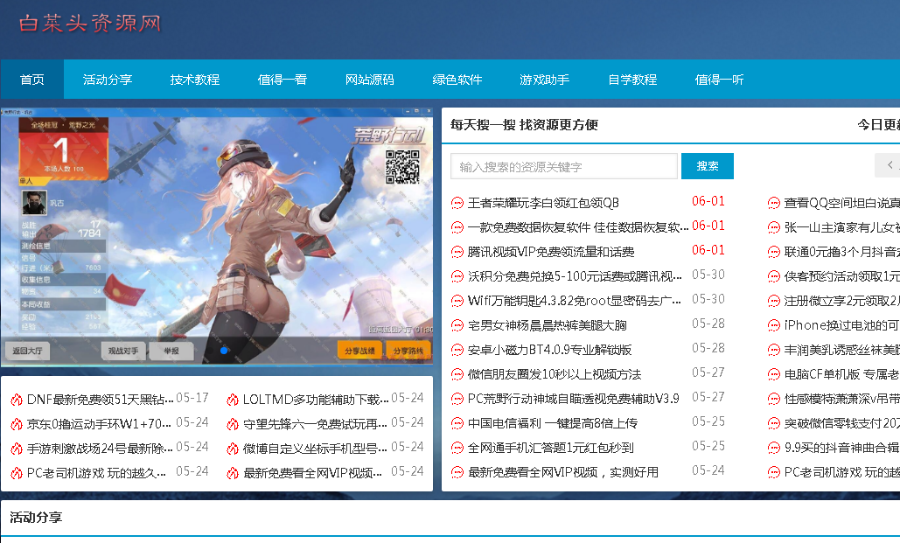Open 手游刺激战场24号最新 hot link

coord(100,448)
